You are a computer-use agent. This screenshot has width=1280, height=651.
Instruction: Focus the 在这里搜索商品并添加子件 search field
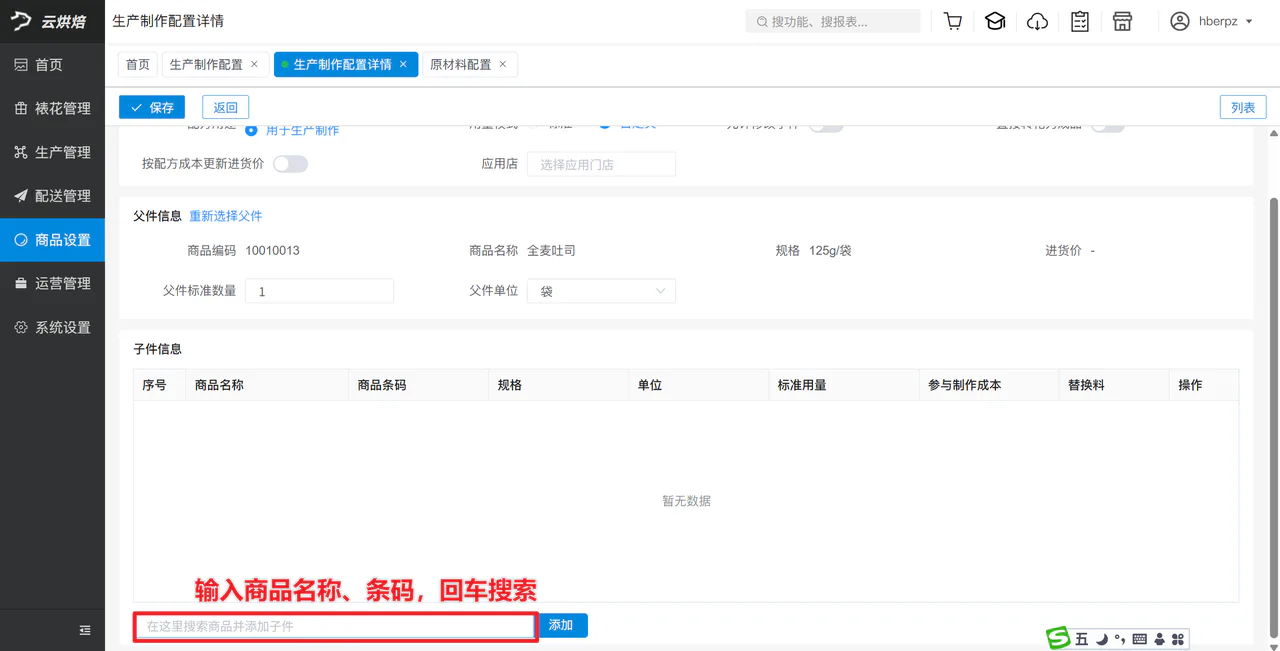pos(336,626)
